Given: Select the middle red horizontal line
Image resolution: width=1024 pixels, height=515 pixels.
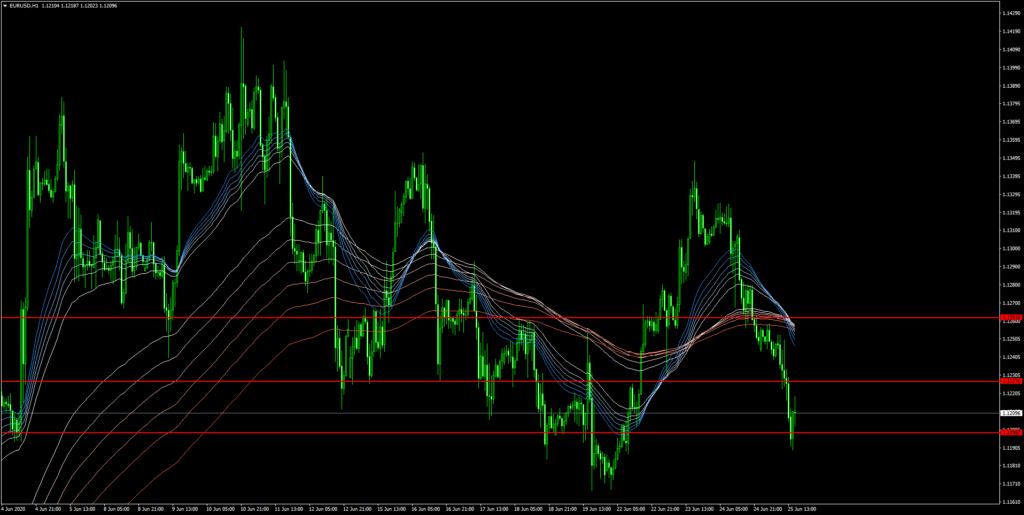Looking at the screenshot, I should [500, 381].
